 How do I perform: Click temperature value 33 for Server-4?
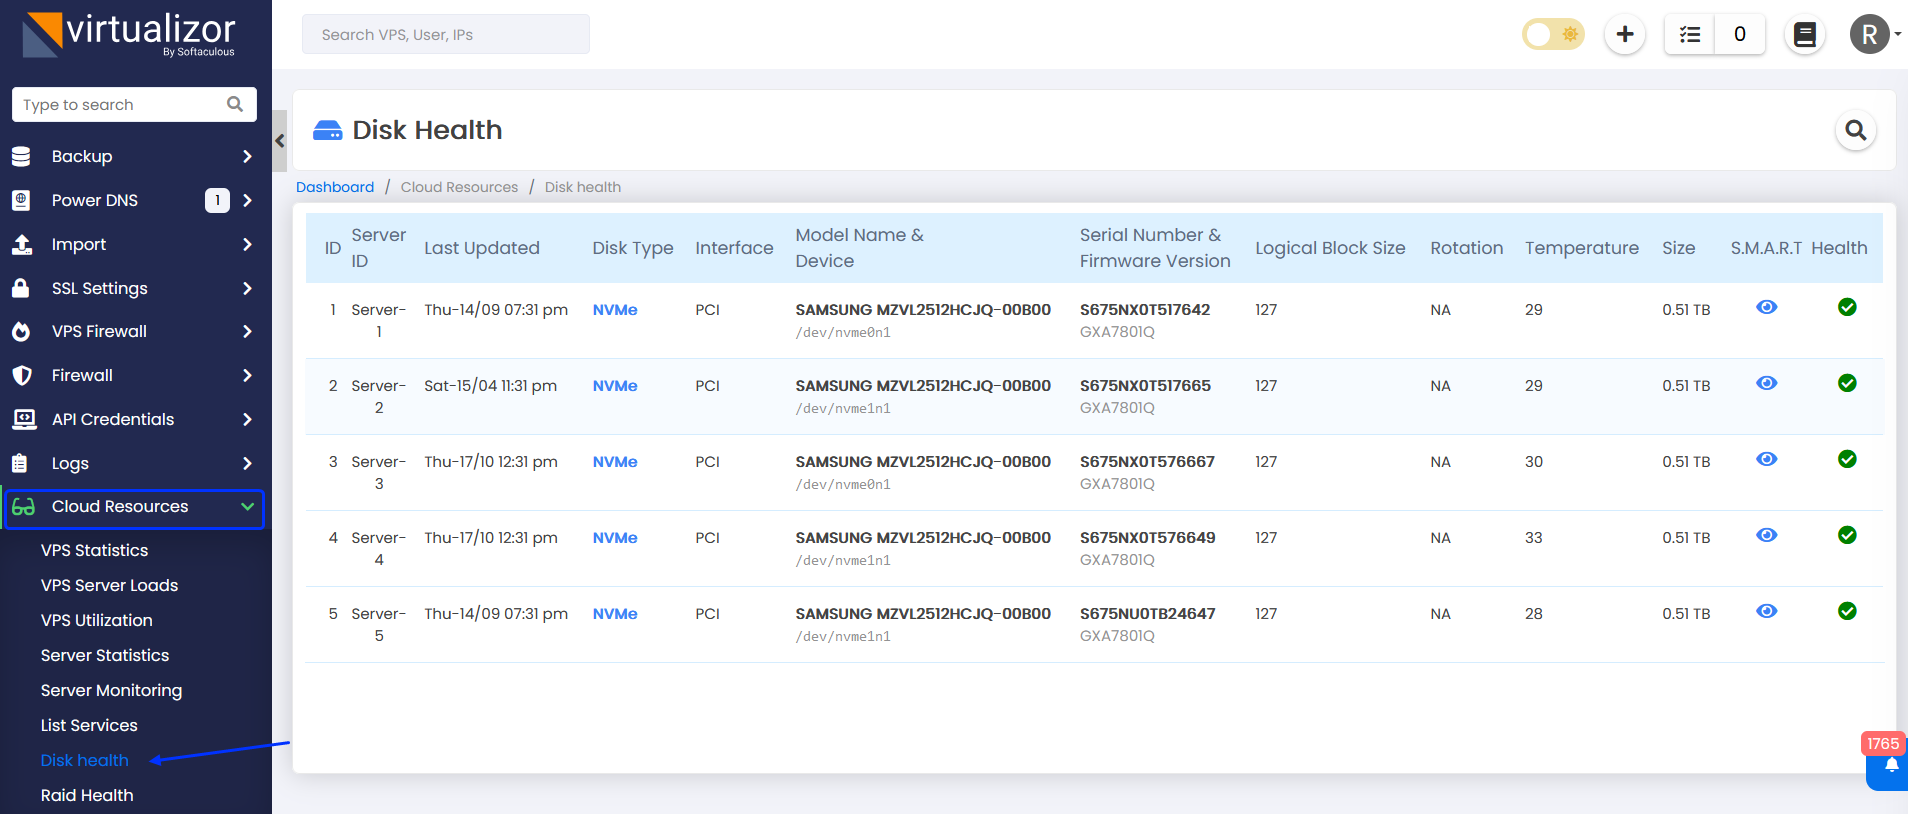point(1533,538)
